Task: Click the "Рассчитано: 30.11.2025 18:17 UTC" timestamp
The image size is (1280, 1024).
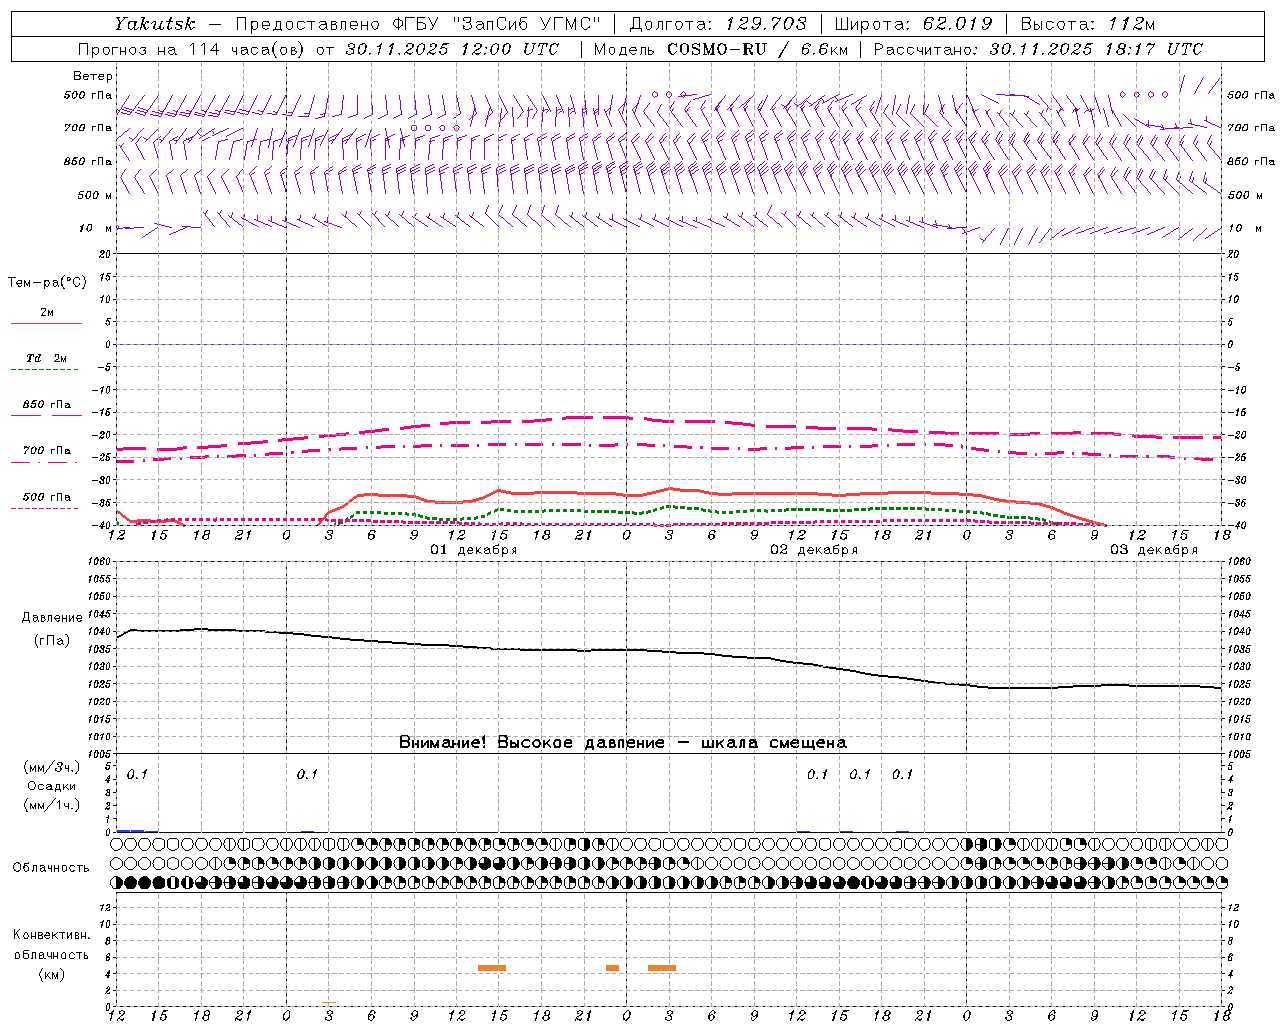Action: click(1038, 49)
